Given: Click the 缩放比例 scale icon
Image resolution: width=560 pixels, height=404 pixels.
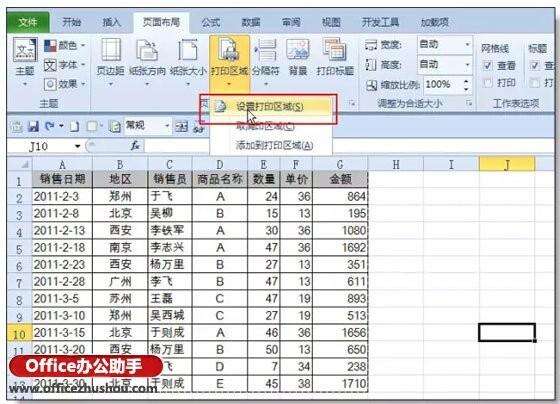Looking at the screenshot, I should (371, 85).
